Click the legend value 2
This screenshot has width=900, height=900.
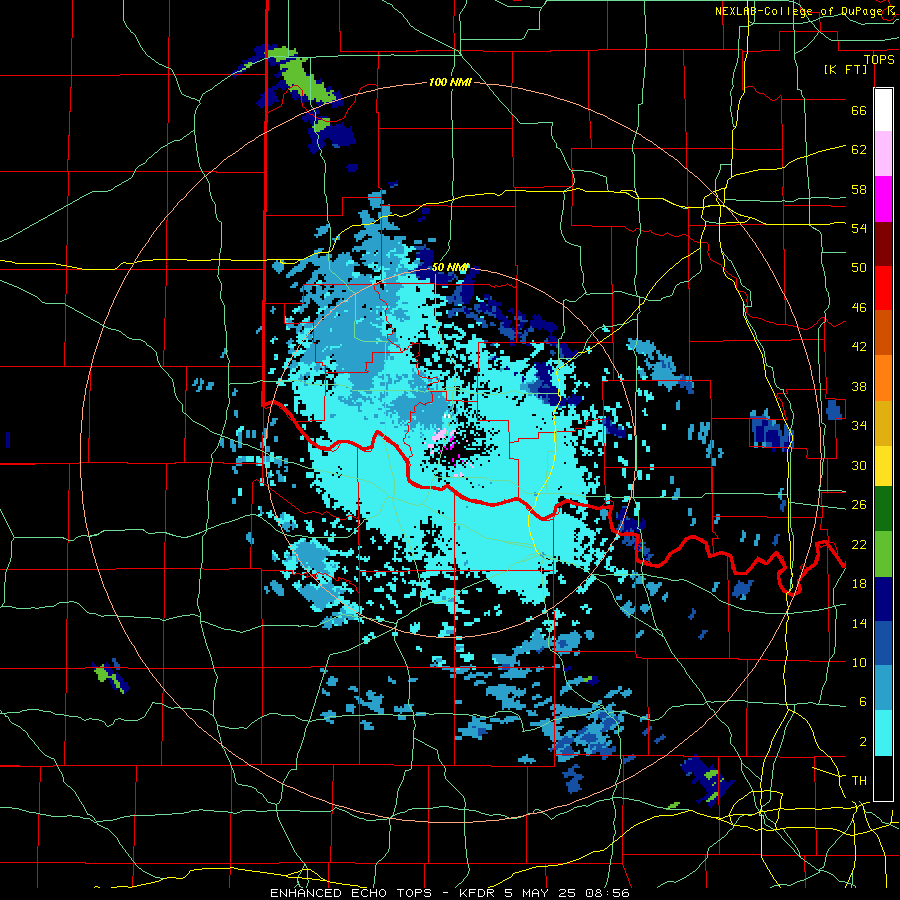[x=862, y=742]
